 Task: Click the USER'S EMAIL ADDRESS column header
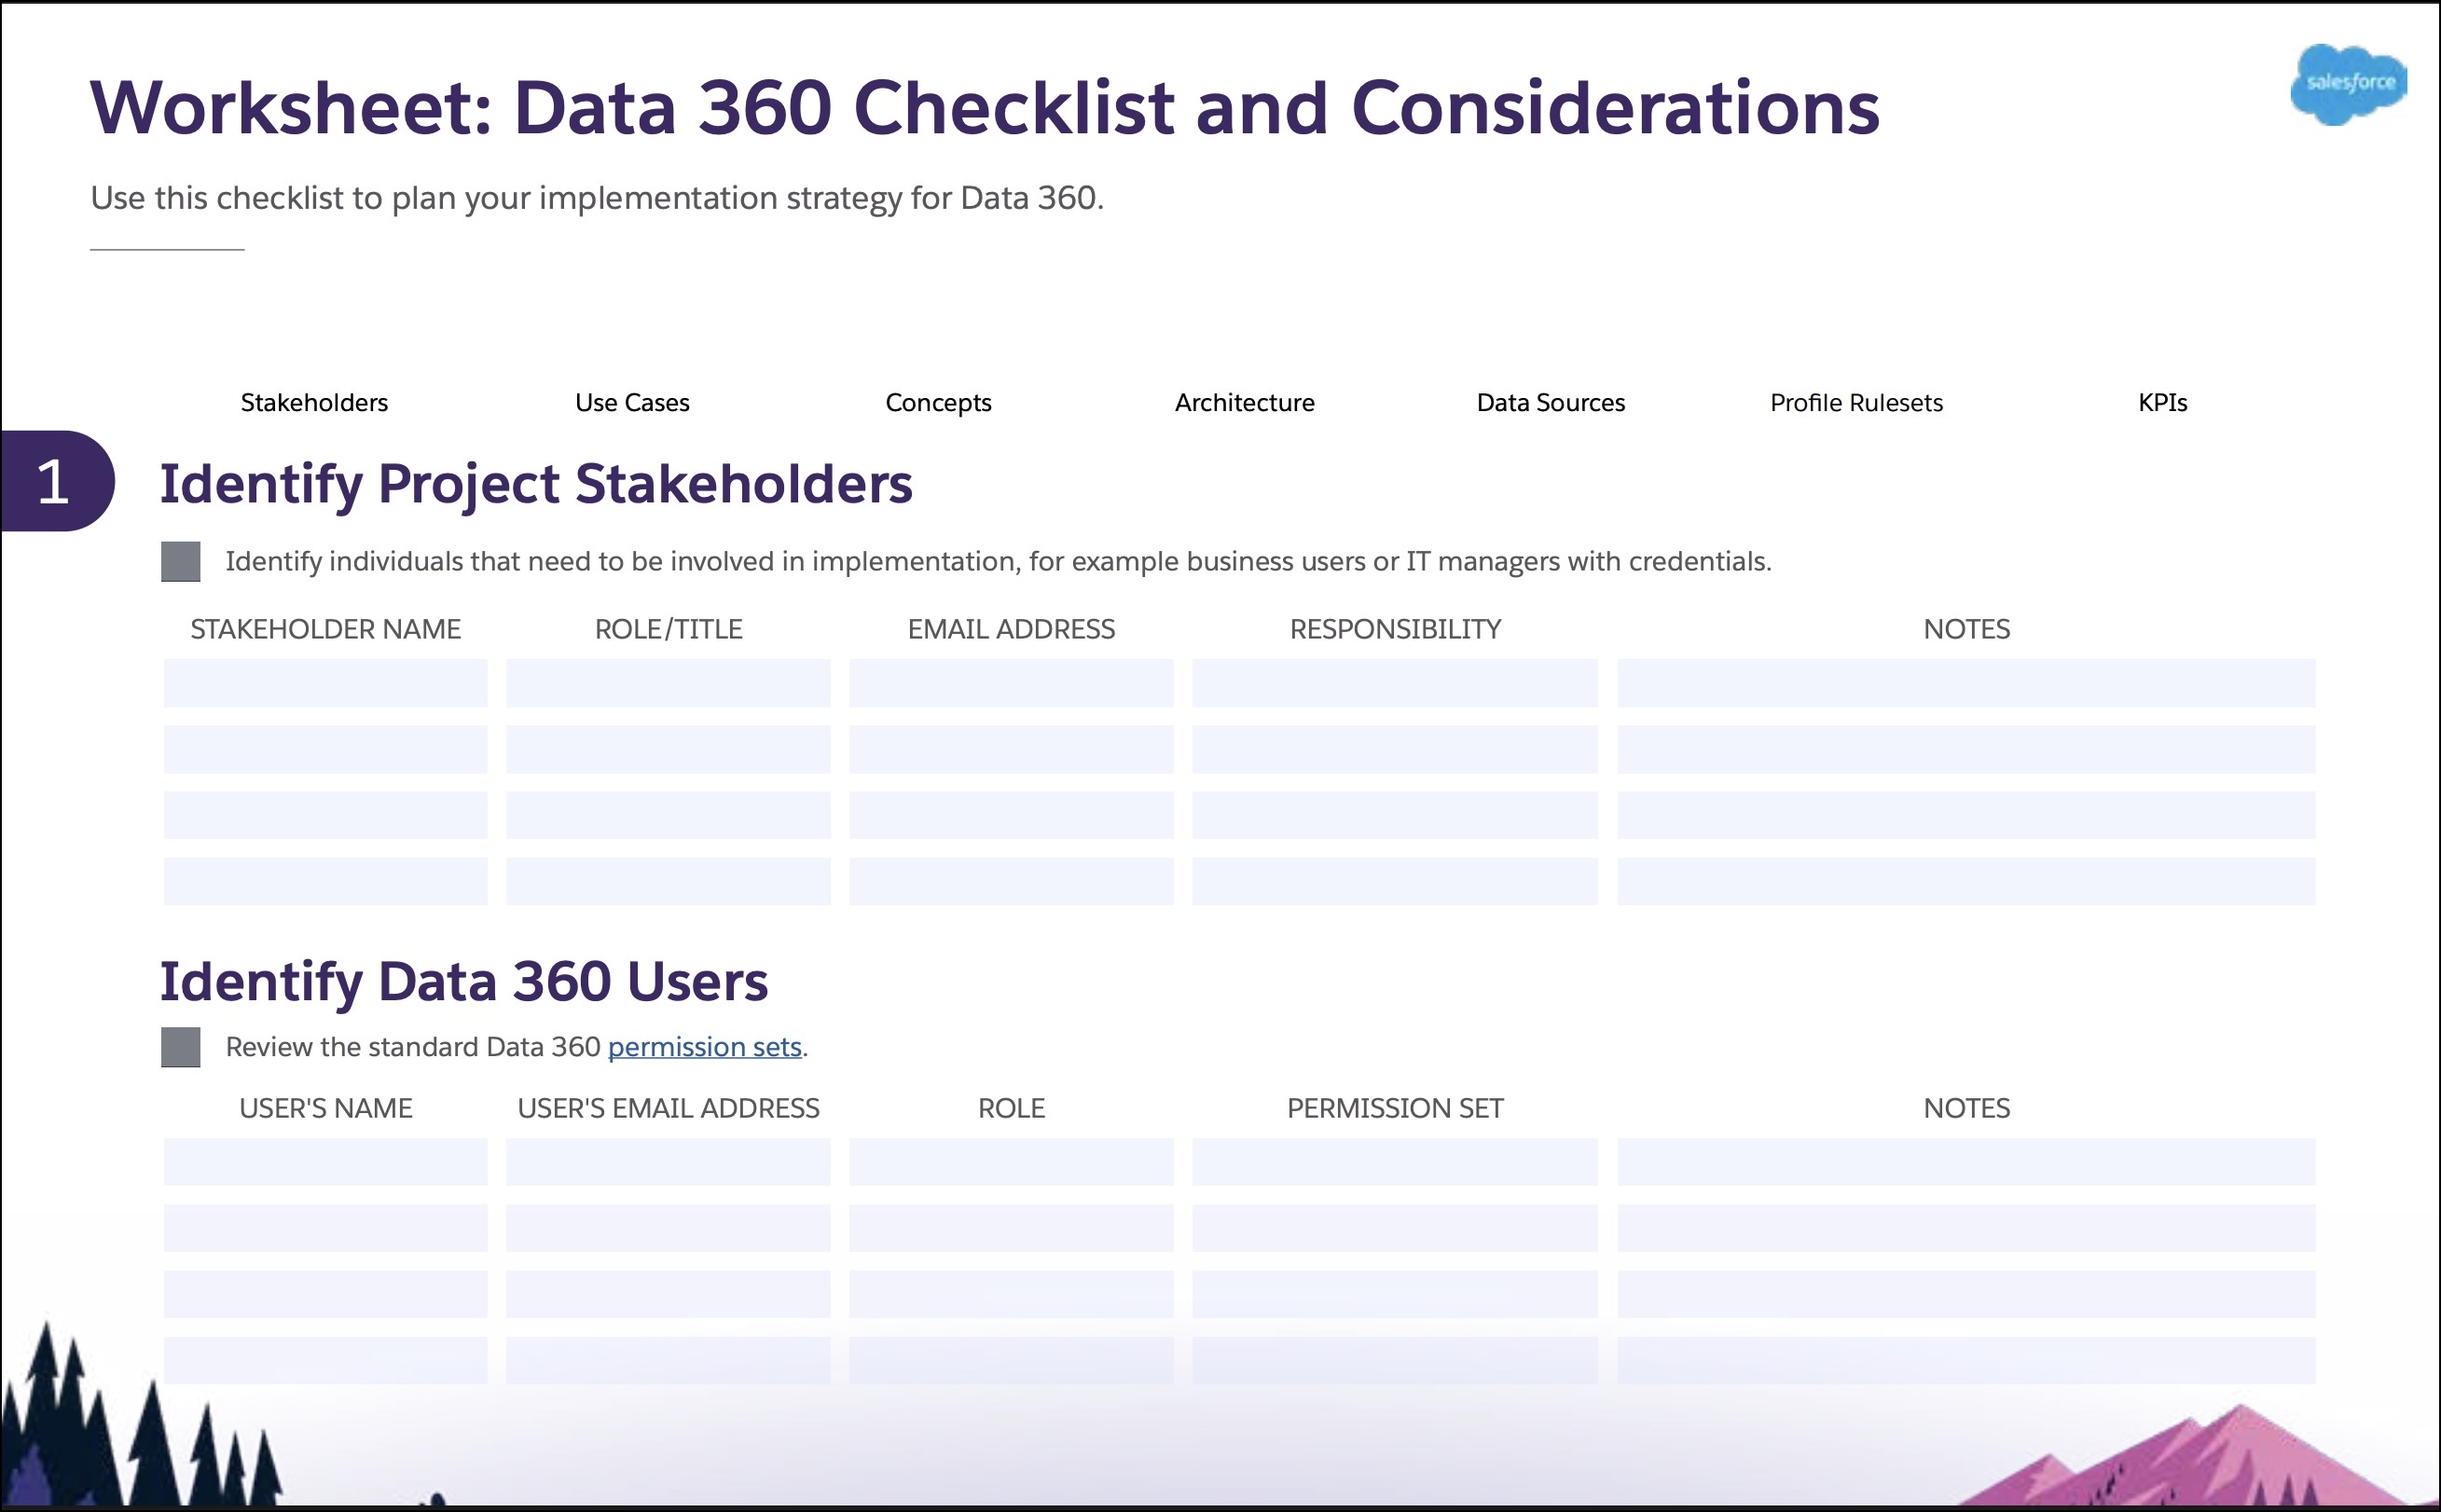click(x=668, y=1108)
